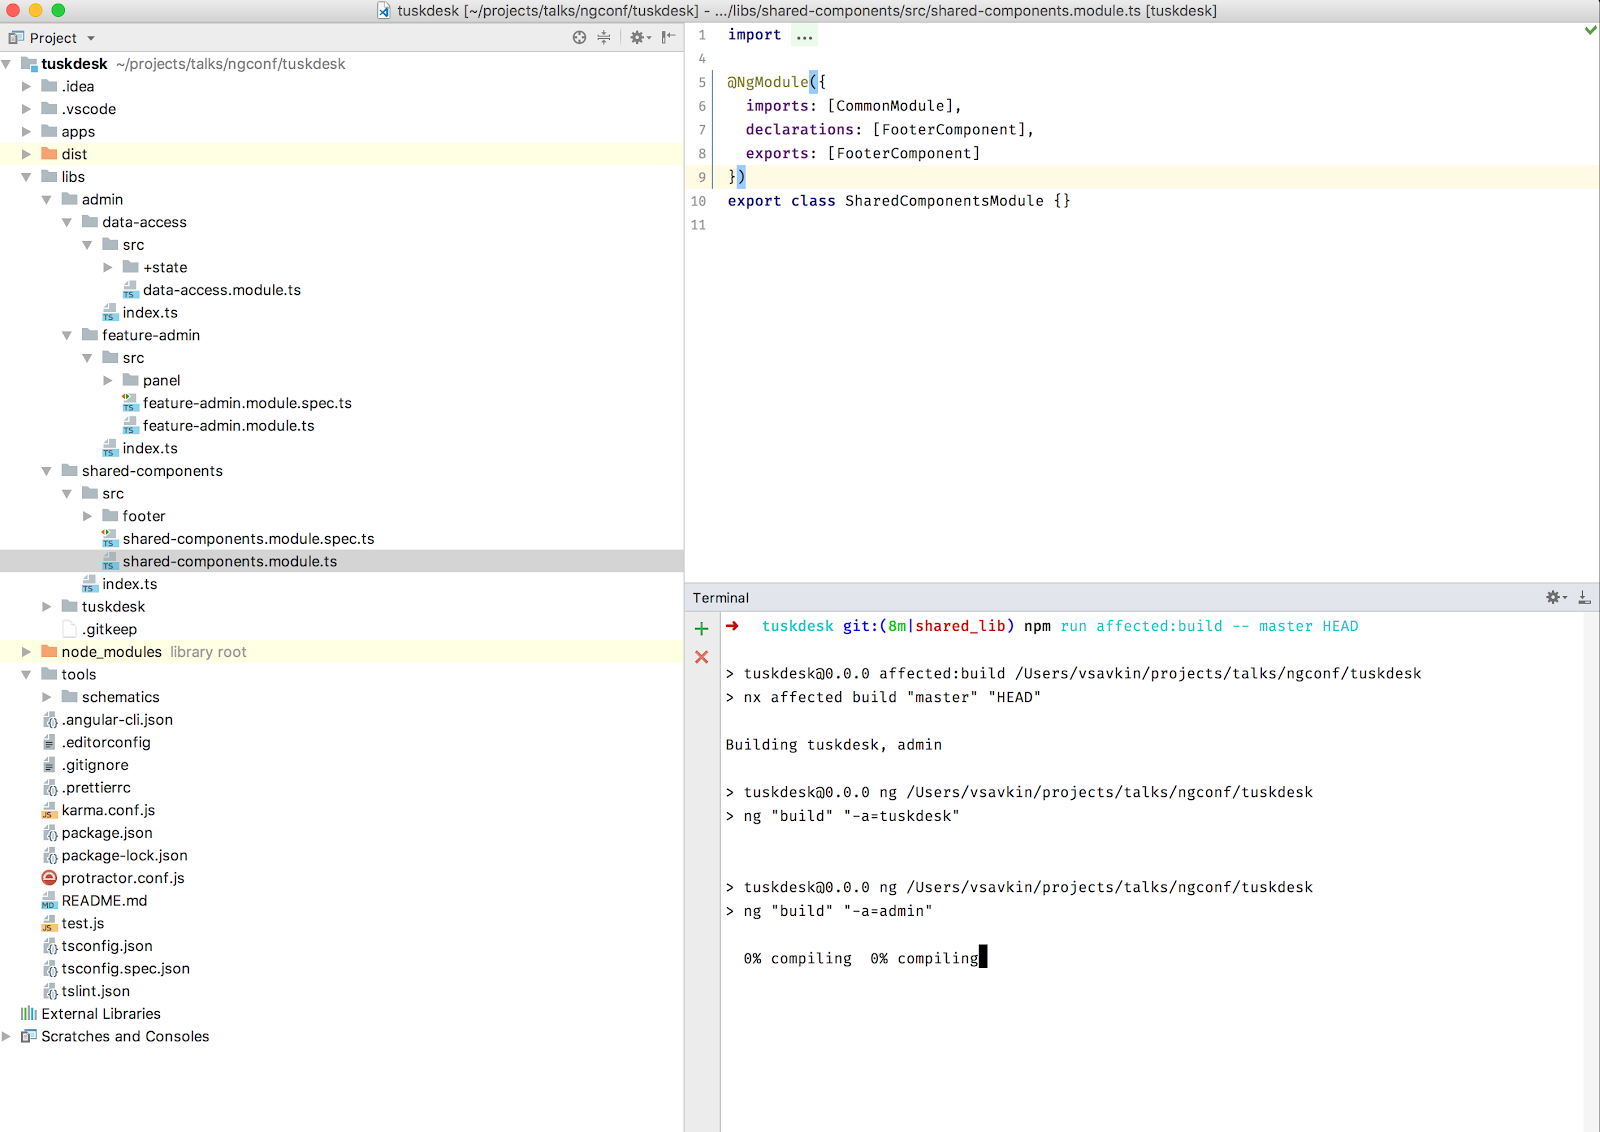Expand the footer folder

88,515
